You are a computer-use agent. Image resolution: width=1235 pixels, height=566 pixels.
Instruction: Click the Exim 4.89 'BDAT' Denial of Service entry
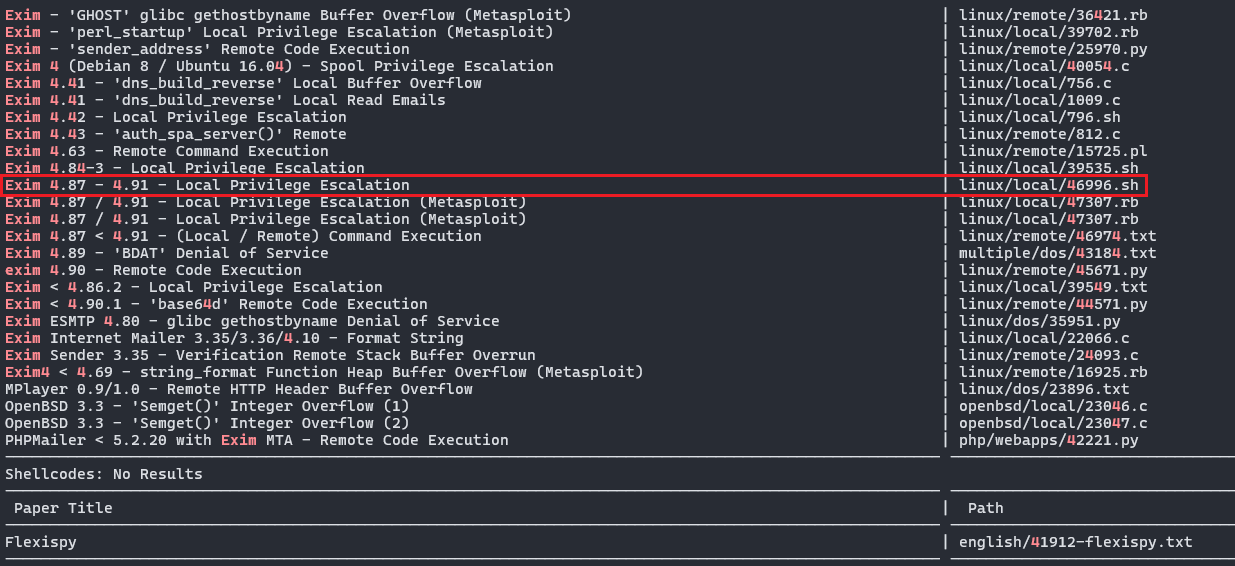pyautogui.click(x=166, y=253)
